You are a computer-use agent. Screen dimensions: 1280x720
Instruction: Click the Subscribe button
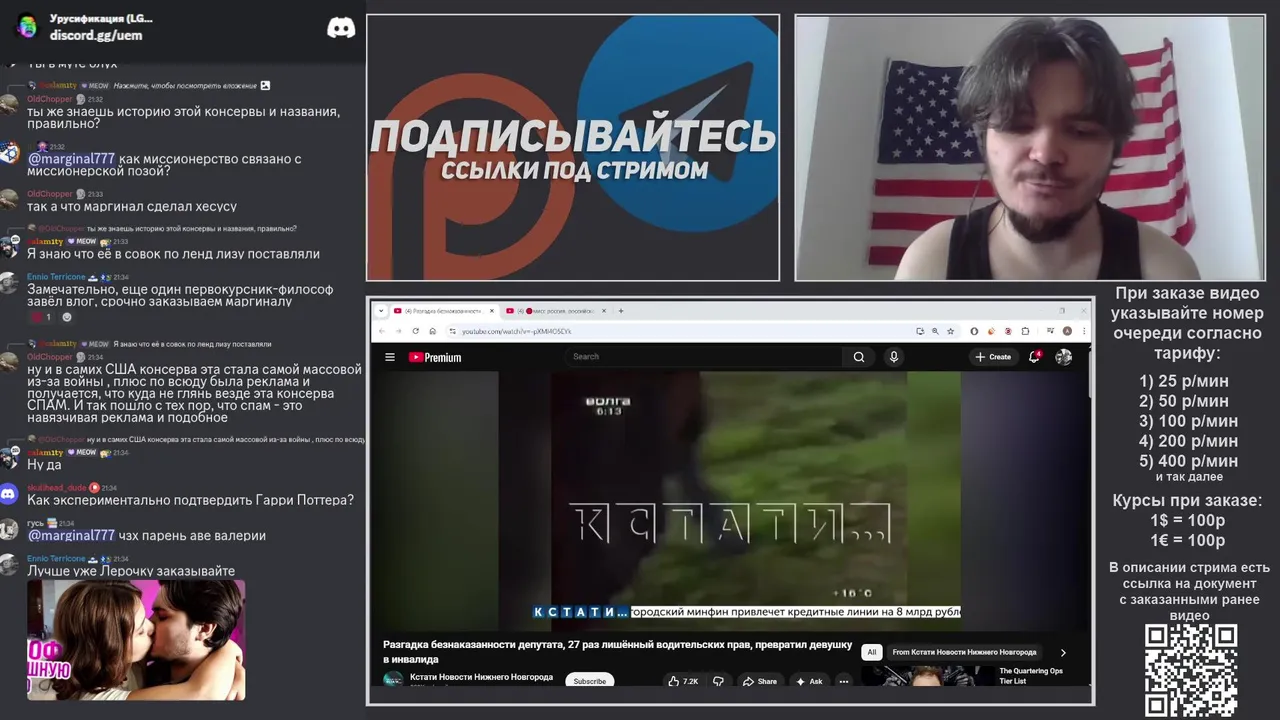pos(589,681)
